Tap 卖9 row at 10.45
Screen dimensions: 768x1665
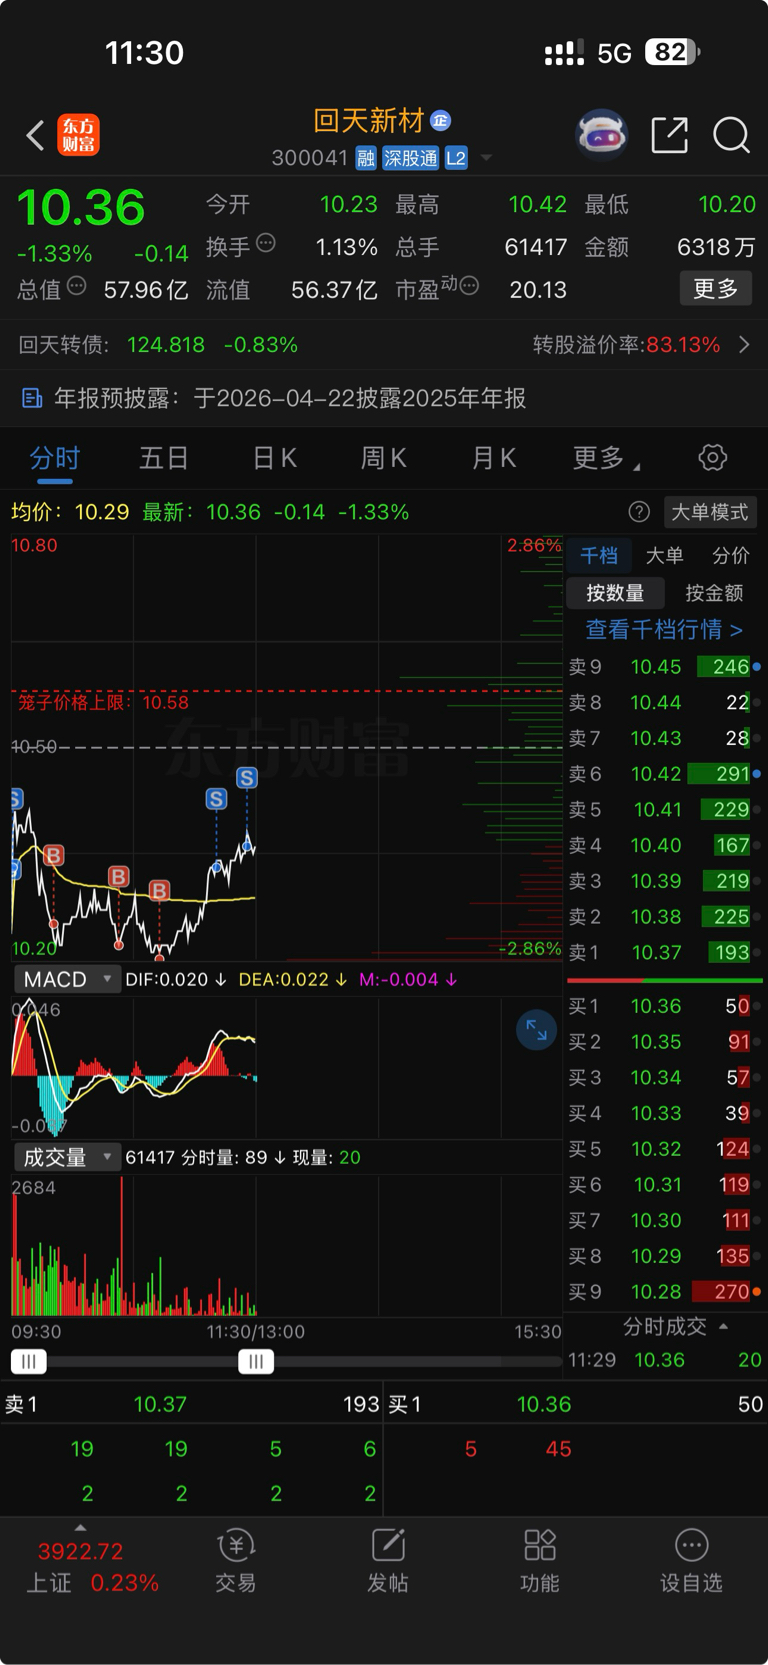pos(664,667)
